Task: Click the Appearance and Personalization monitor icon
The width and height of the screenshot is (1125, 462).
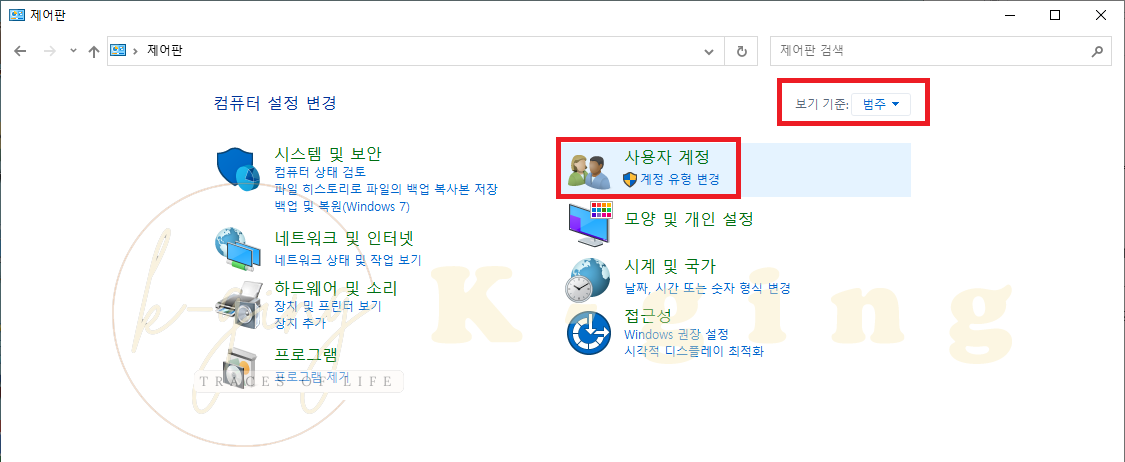Action: (590, 225)
